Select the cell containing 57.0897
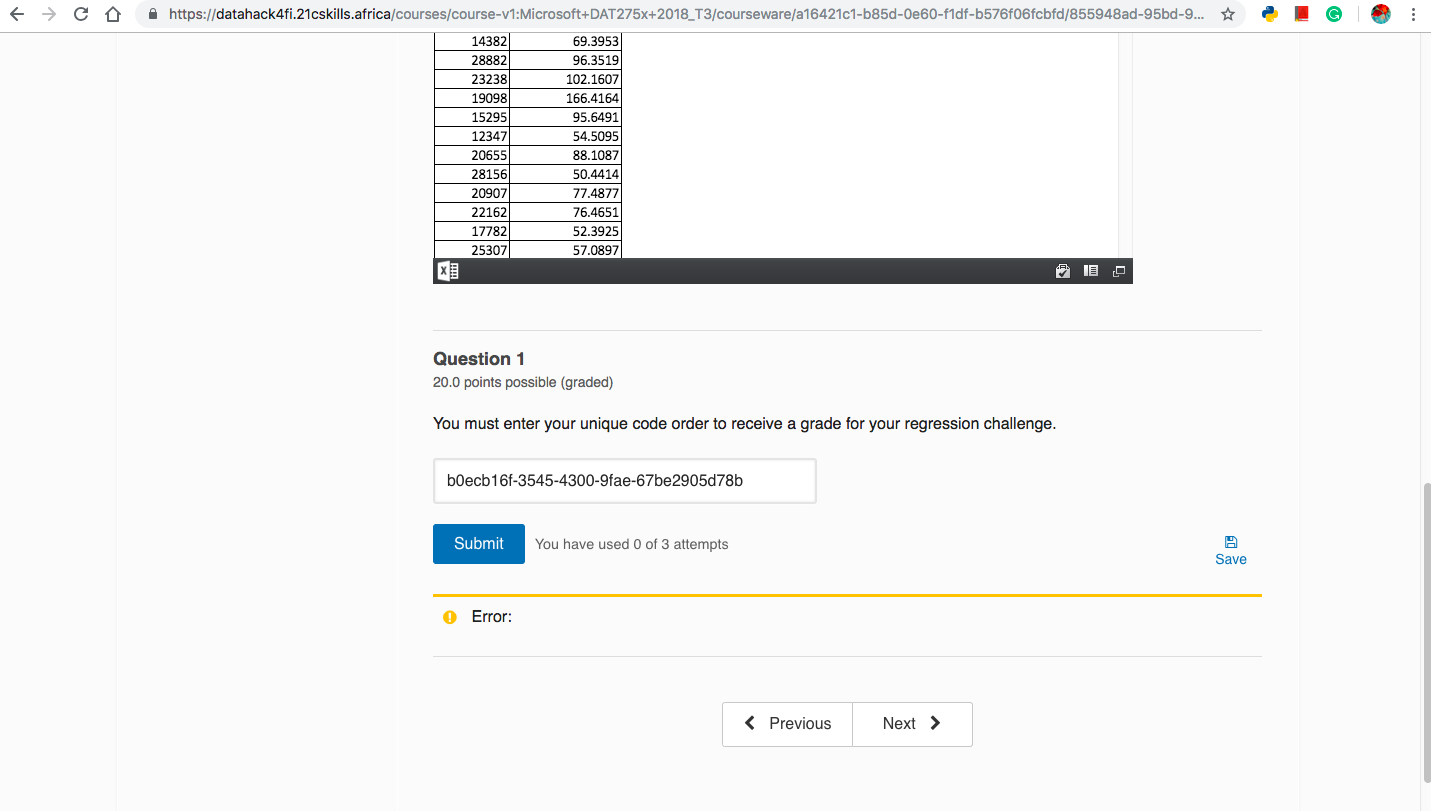This screenshot has height=811, width=1431. click(x=566, y=250)
